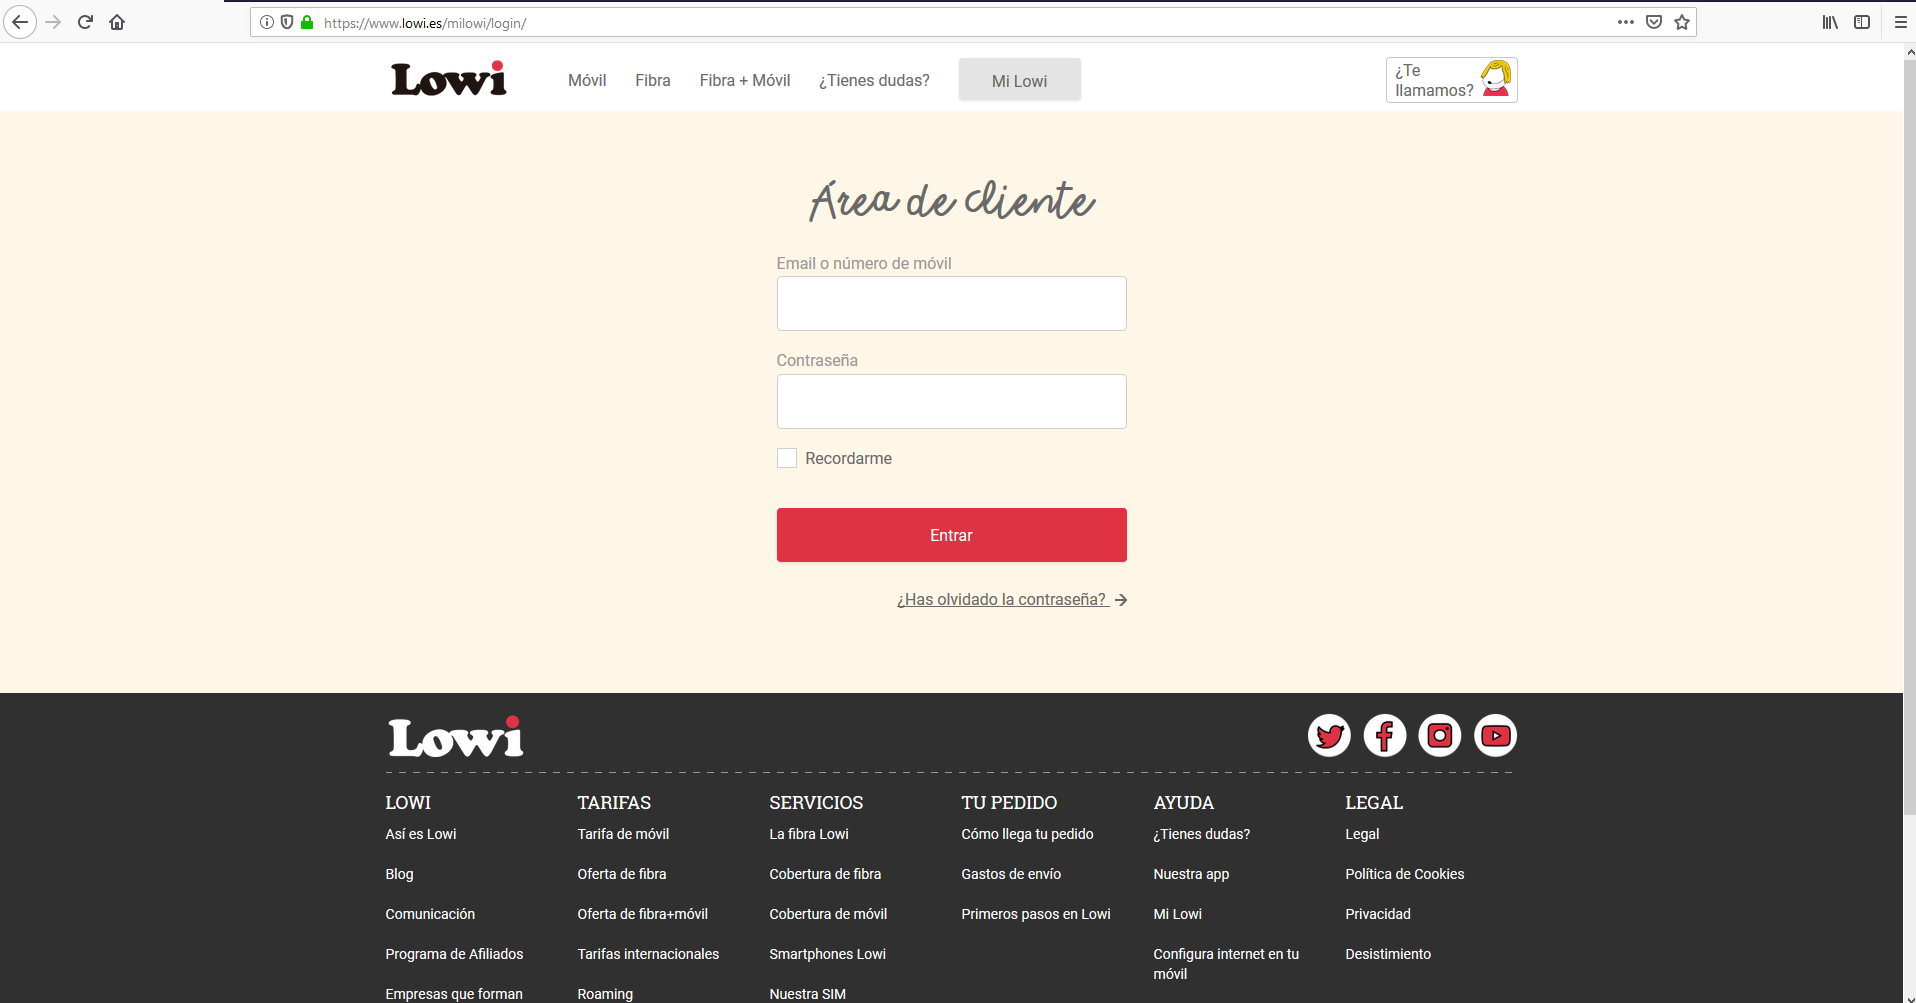
Task: Click the Lowi logo in the header
Action: (x=447, y=78)
